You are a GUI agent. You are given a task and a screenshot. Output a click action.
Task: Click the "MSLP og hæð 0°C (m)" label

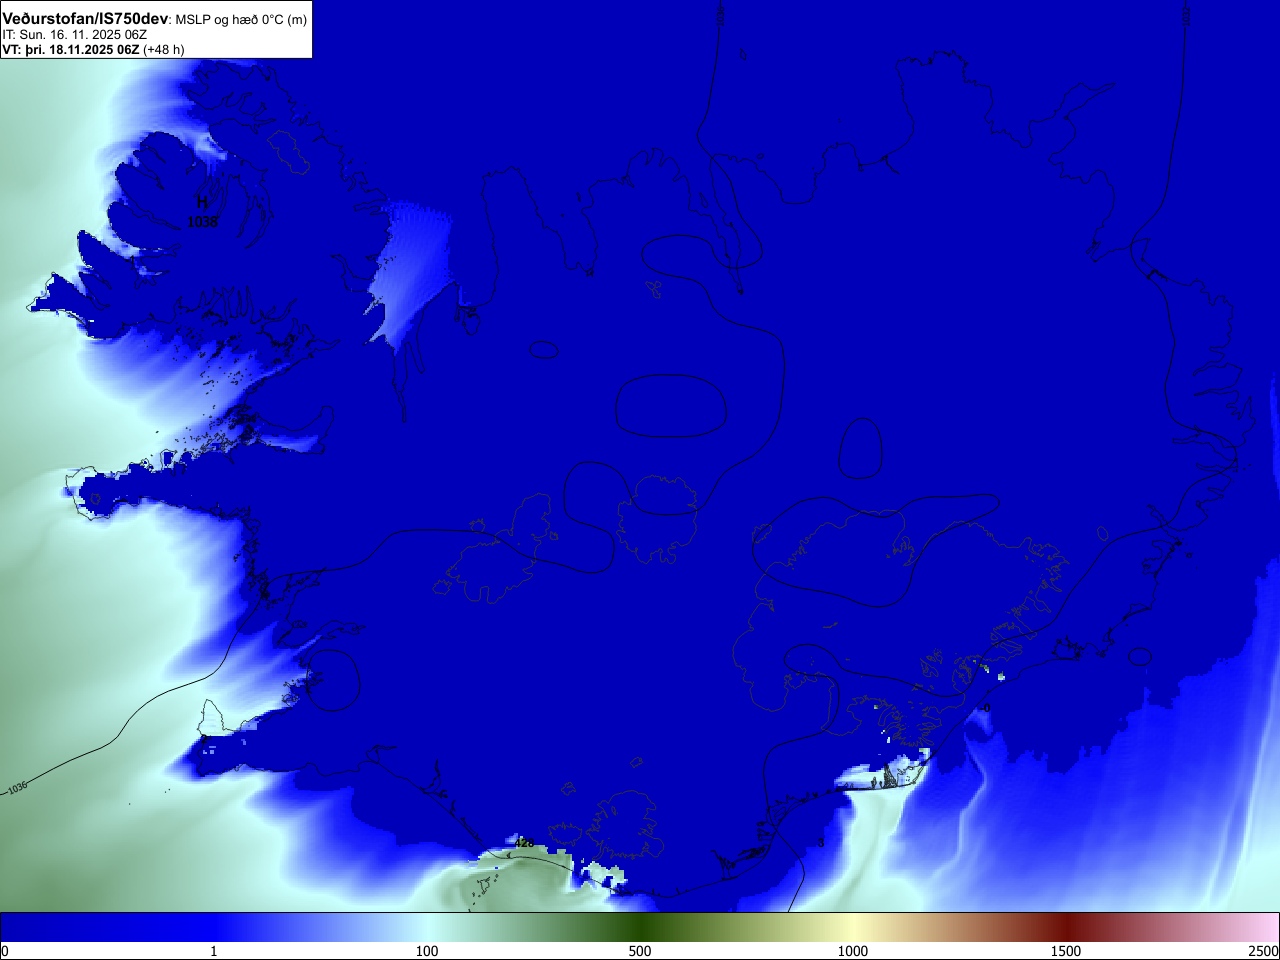(241, 20)
